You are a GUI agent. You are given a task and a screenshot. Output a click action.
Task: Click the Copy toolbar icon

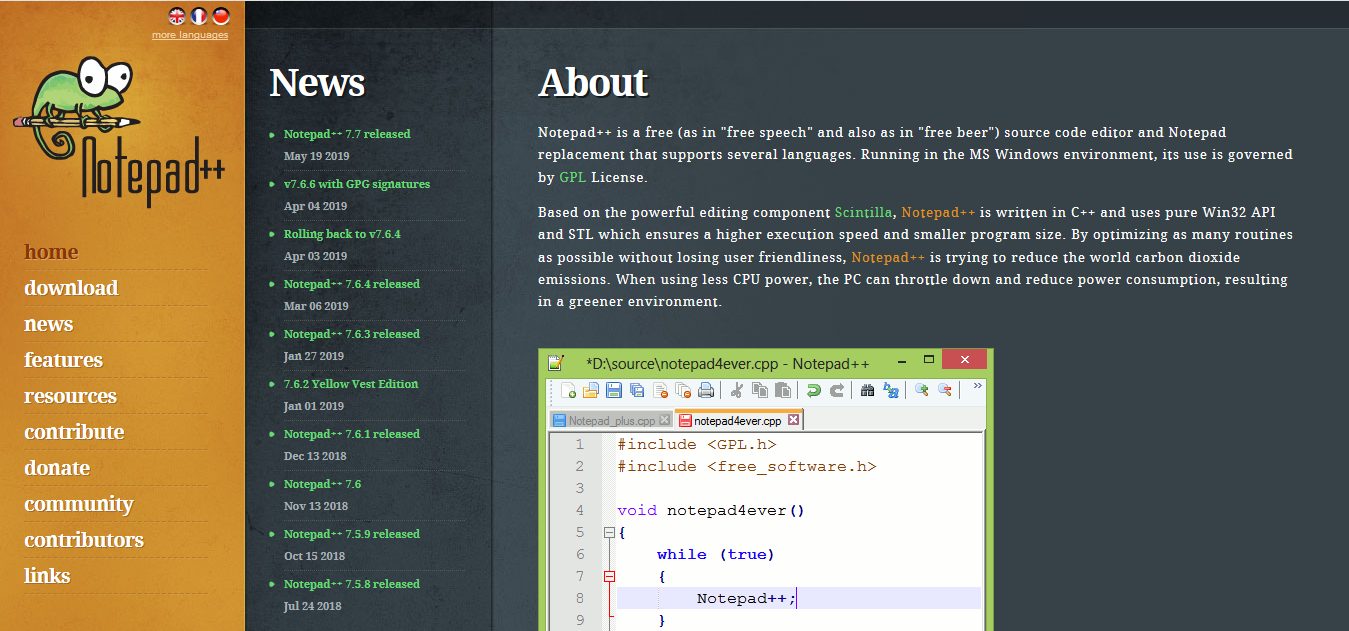tap(760, 390)
